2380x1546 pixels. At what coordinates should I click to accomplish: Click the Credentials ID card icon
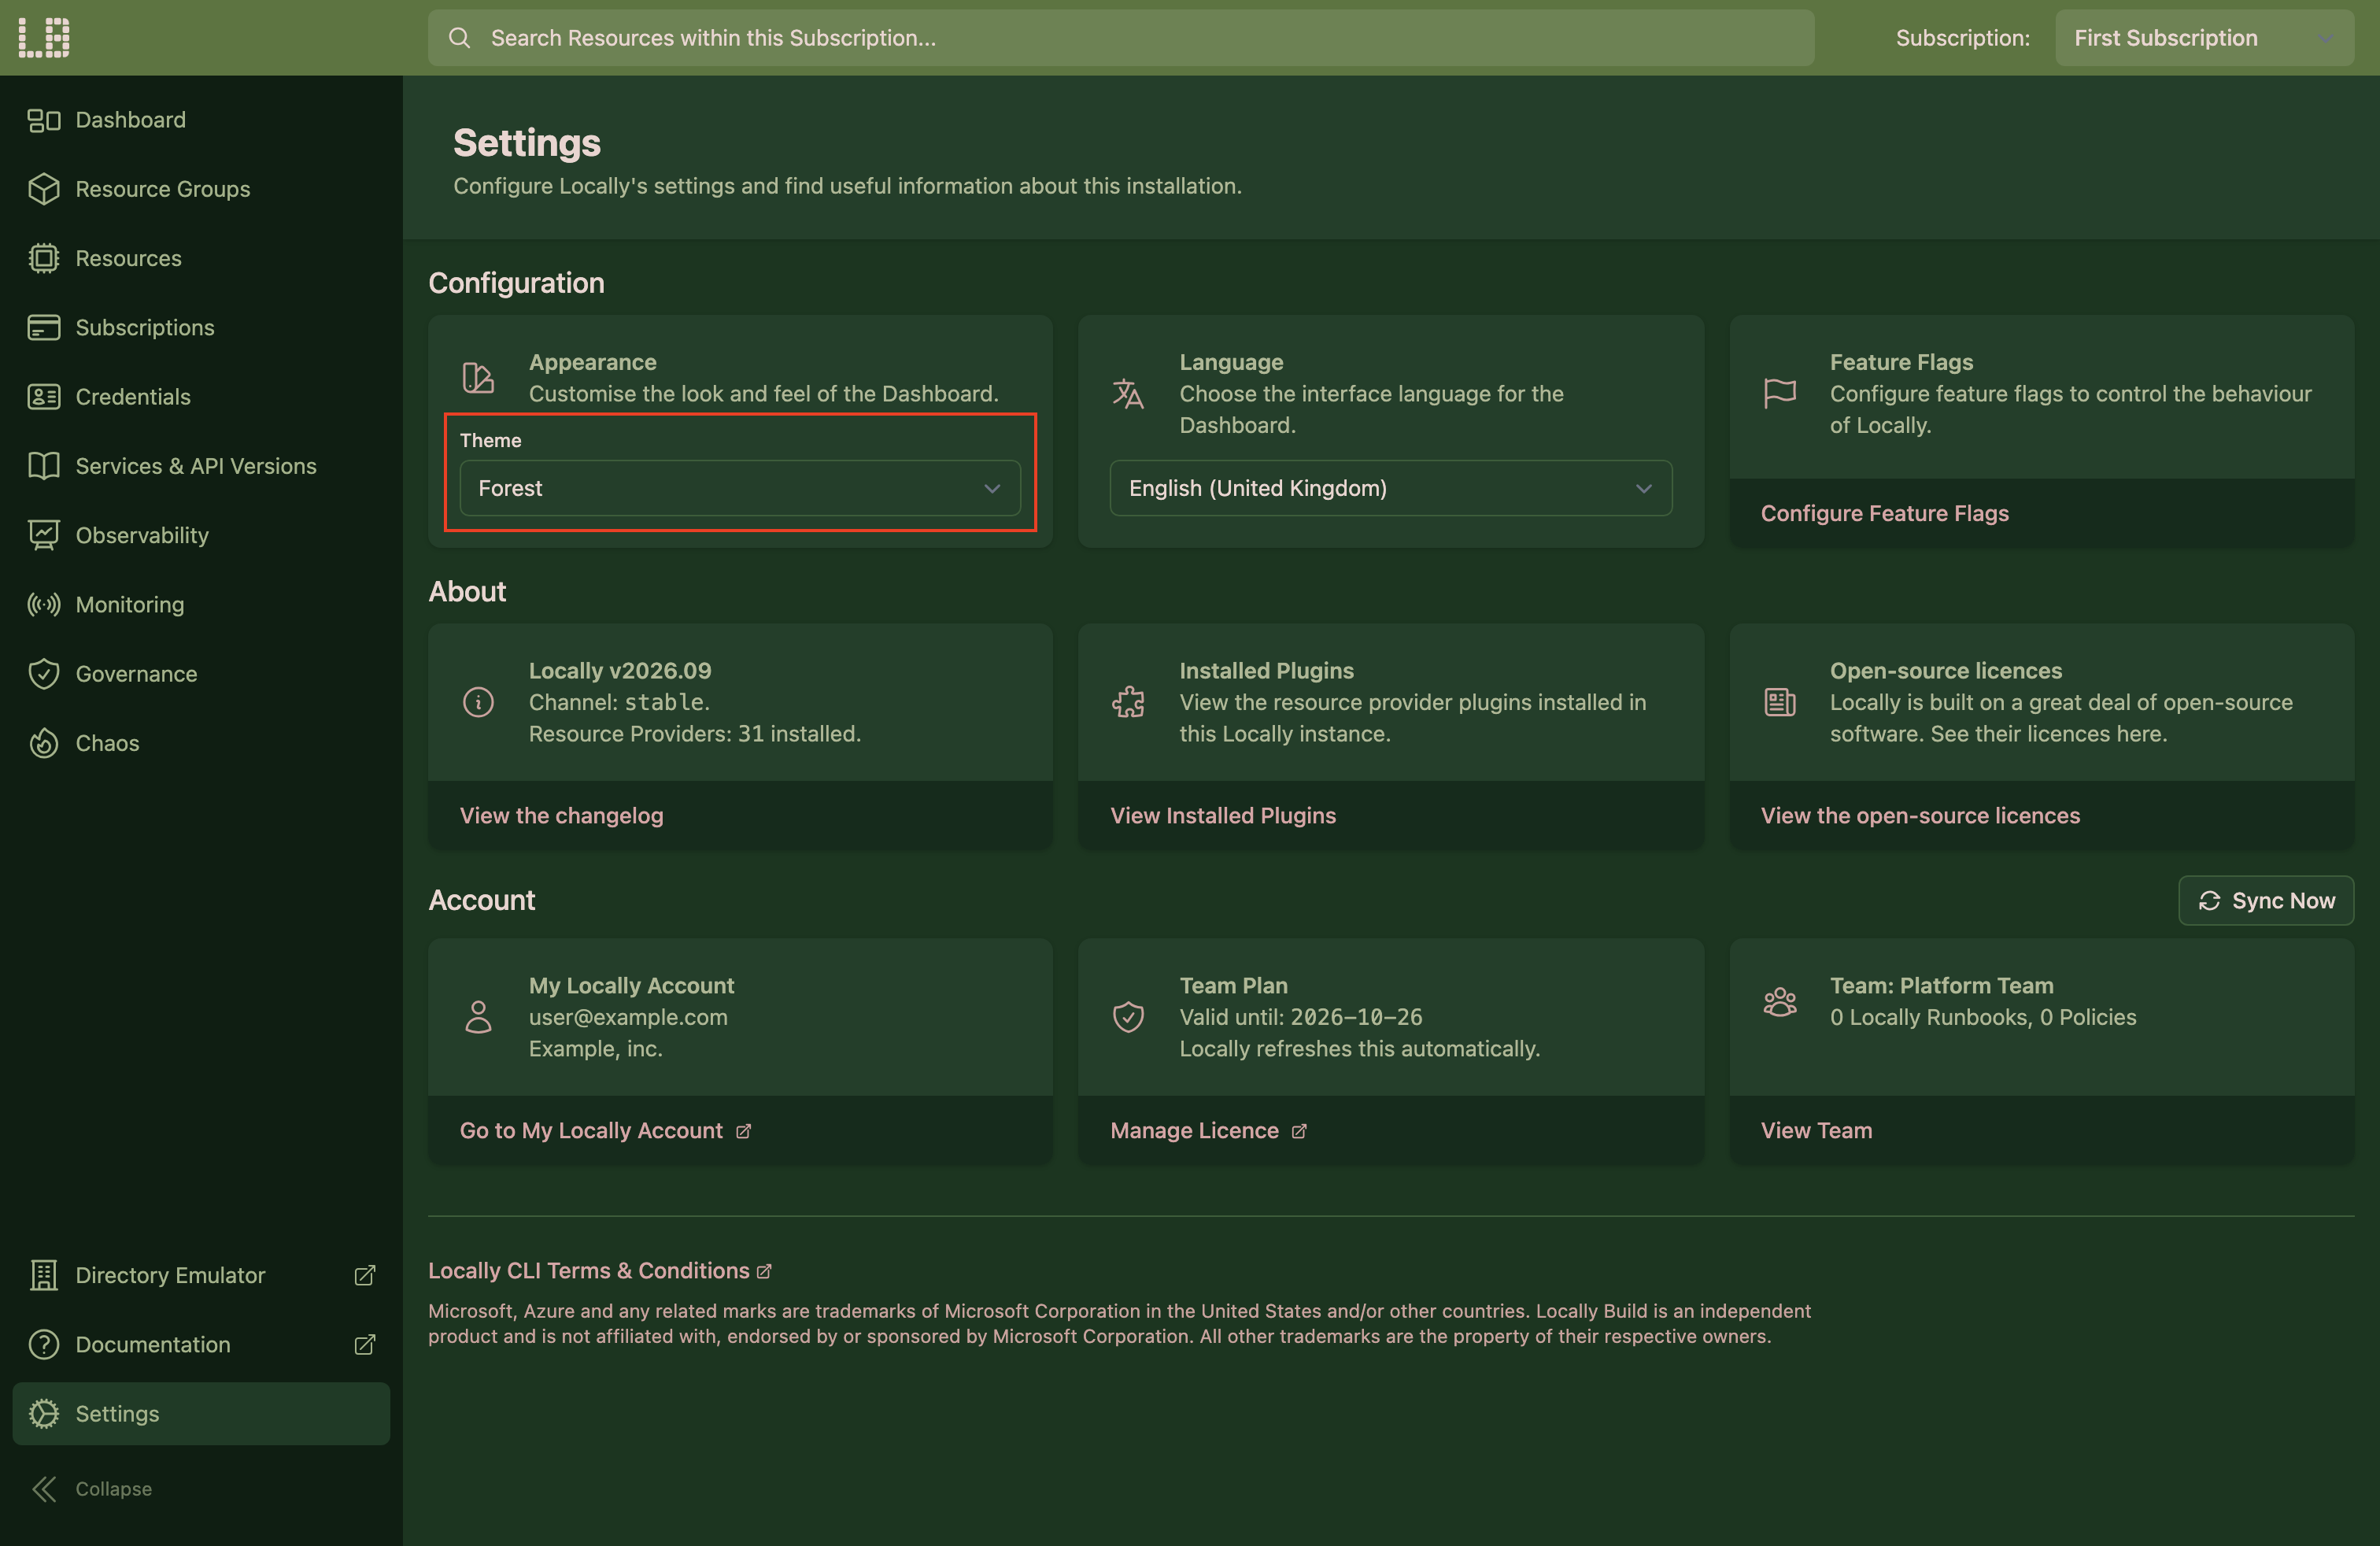44,397
